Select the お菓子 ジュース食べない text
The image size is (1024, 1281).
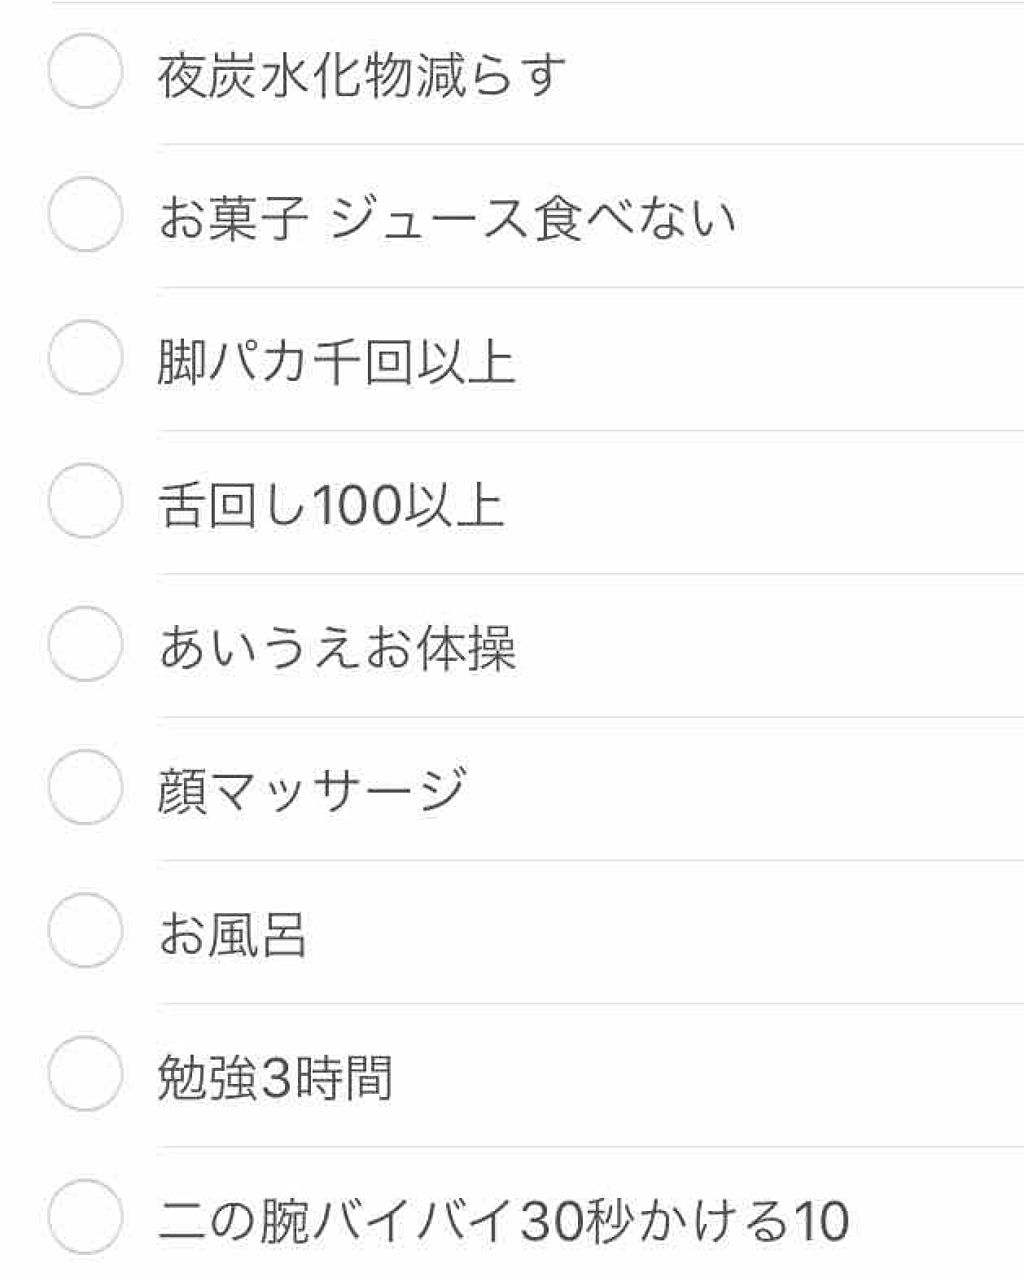point(450,218)
